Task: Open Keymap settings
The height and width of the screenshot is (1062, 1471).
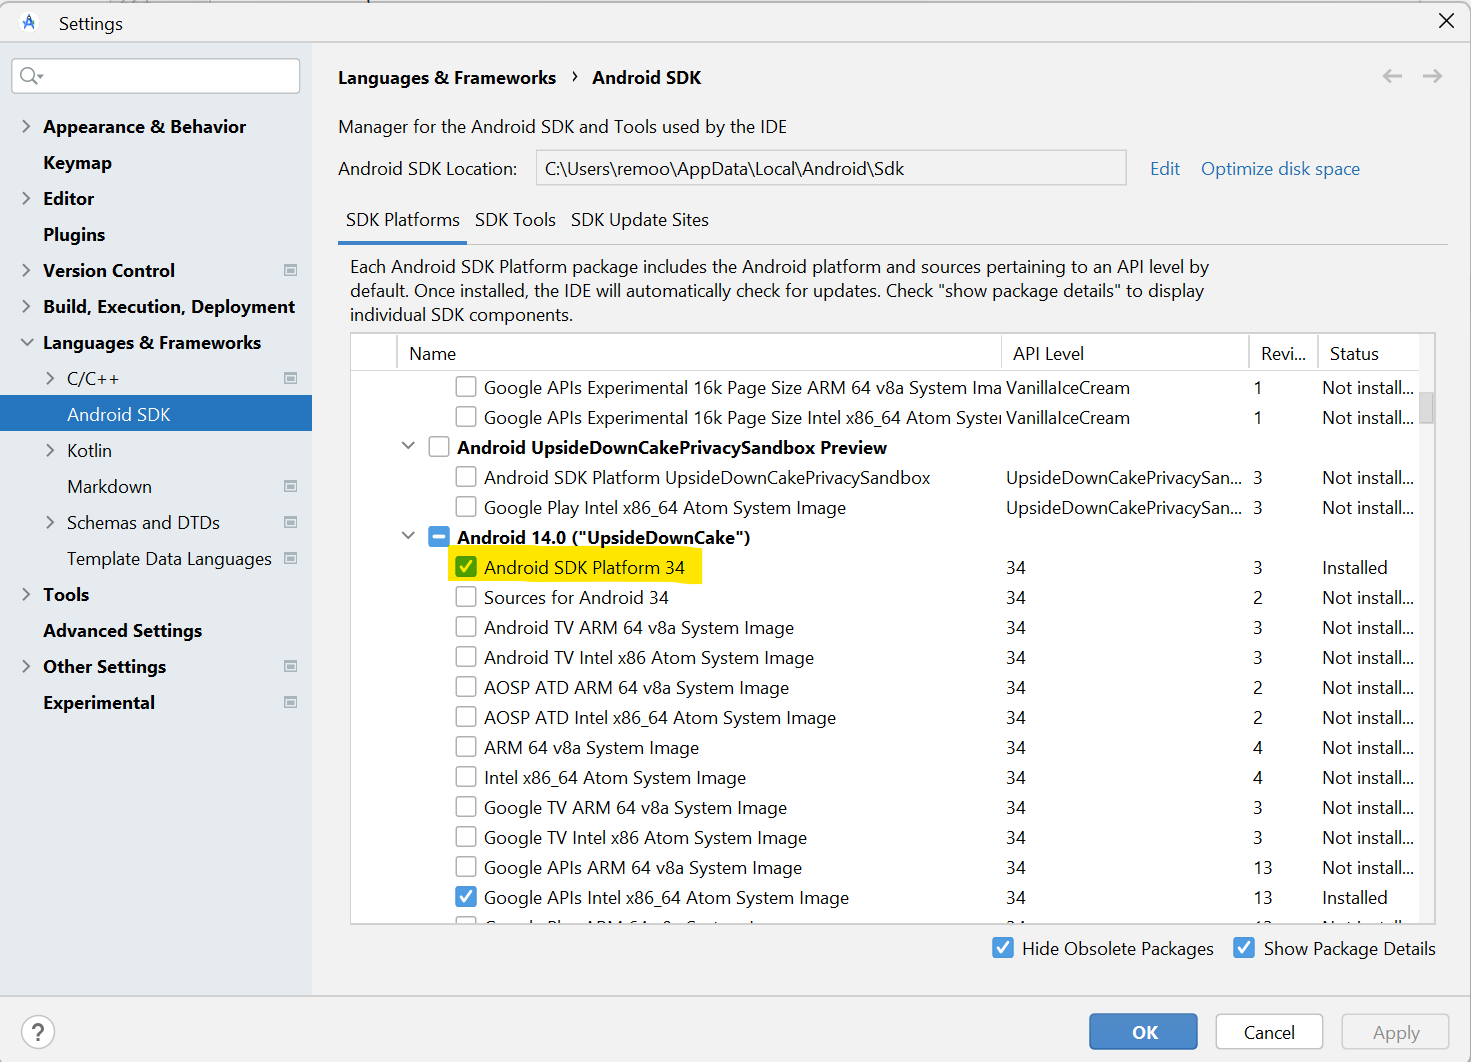Action: [x=77, y=163]
